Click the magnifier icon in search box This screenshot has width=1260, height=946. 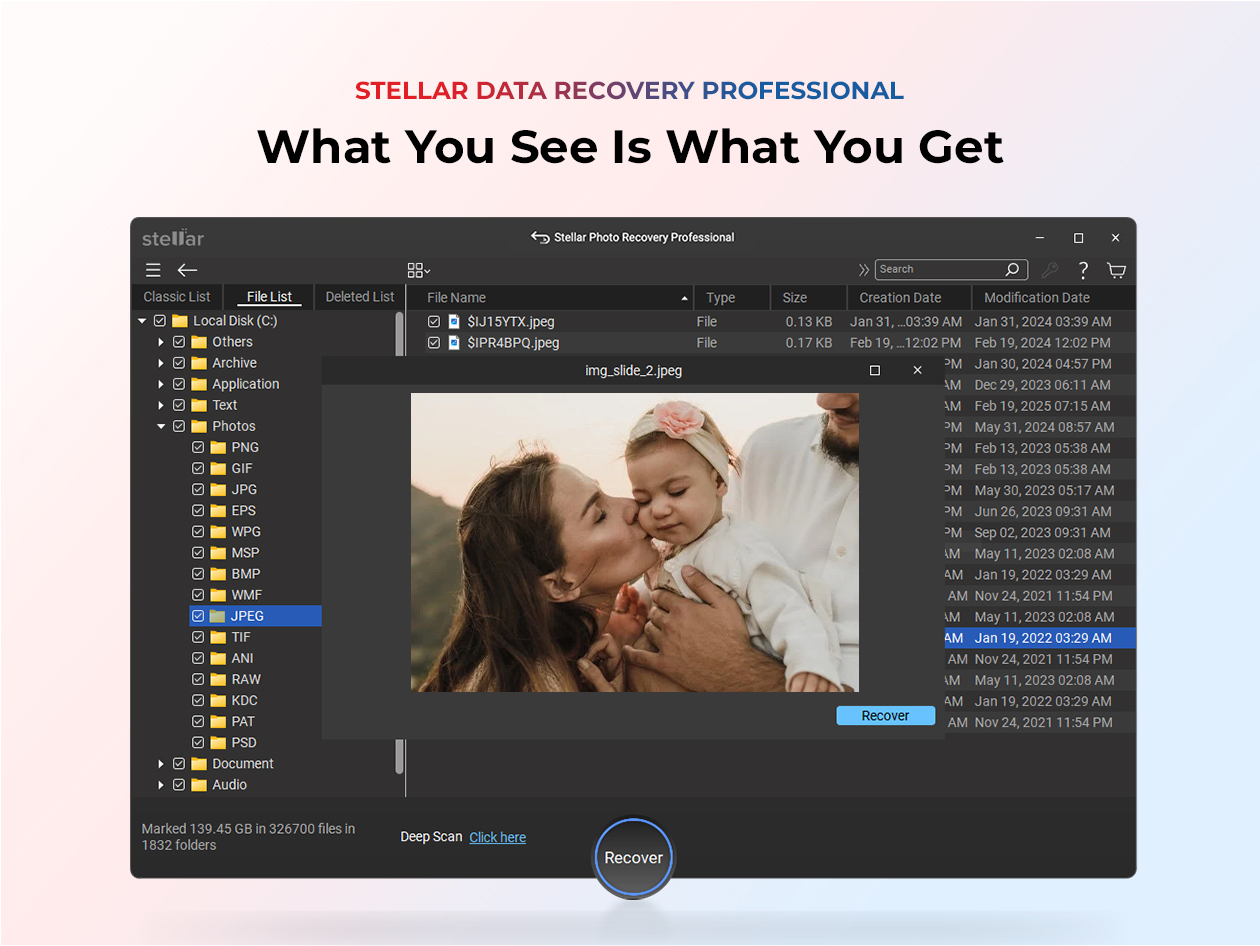[1012, 270]
